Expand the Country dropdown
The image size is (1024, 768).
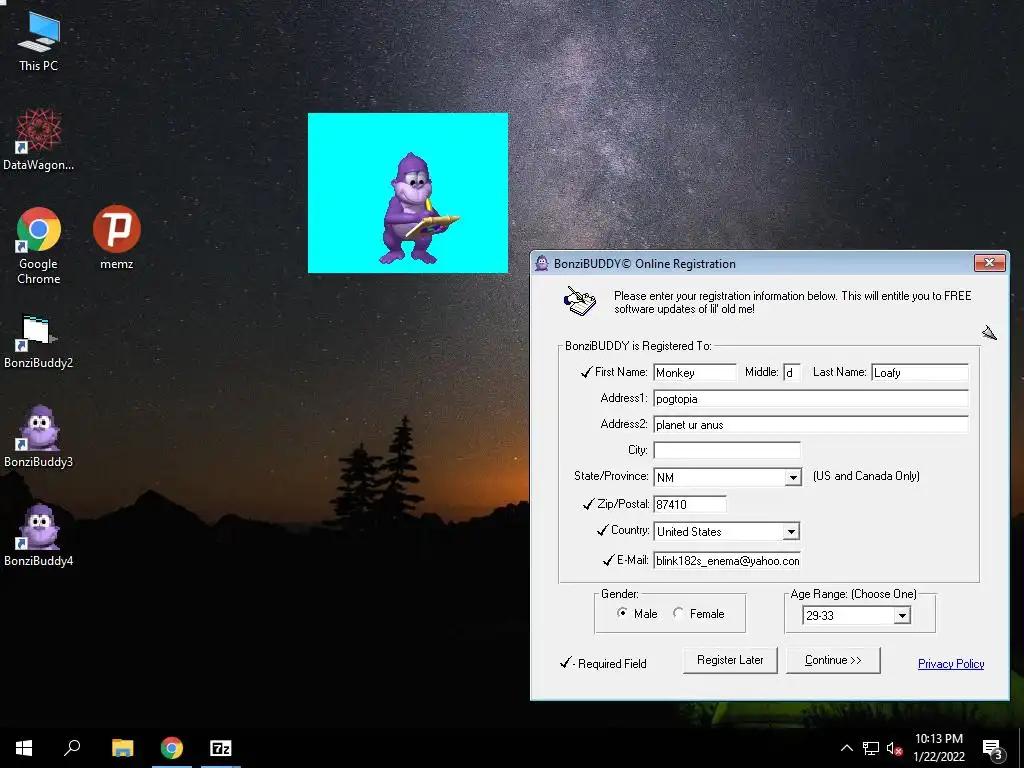click(791, 532)
